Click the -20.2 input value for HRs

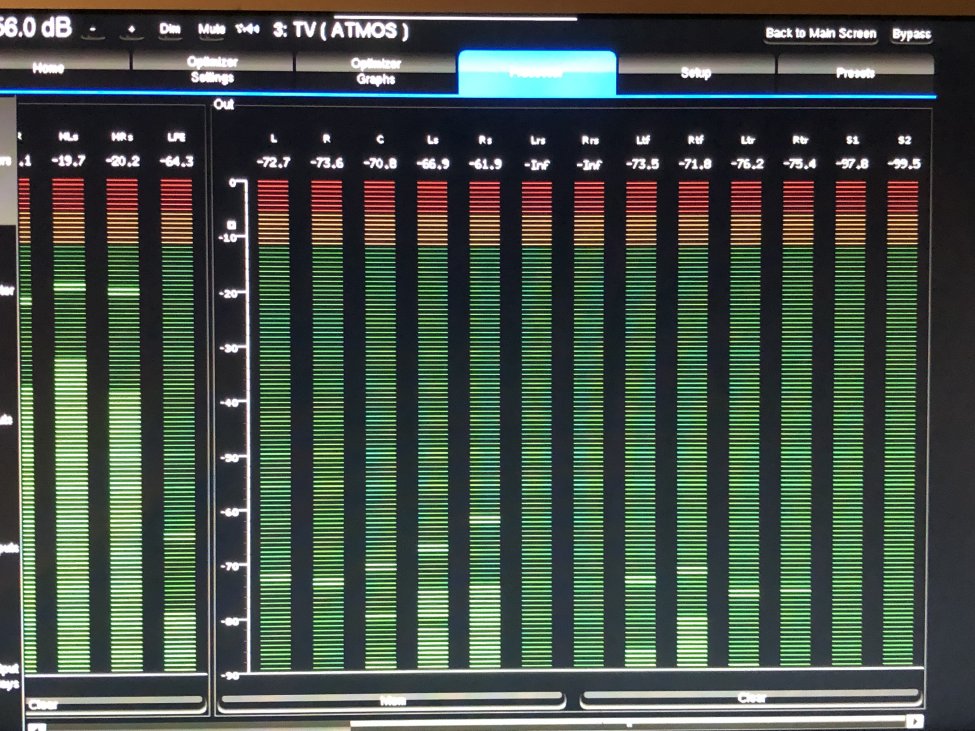pos(122,161)
